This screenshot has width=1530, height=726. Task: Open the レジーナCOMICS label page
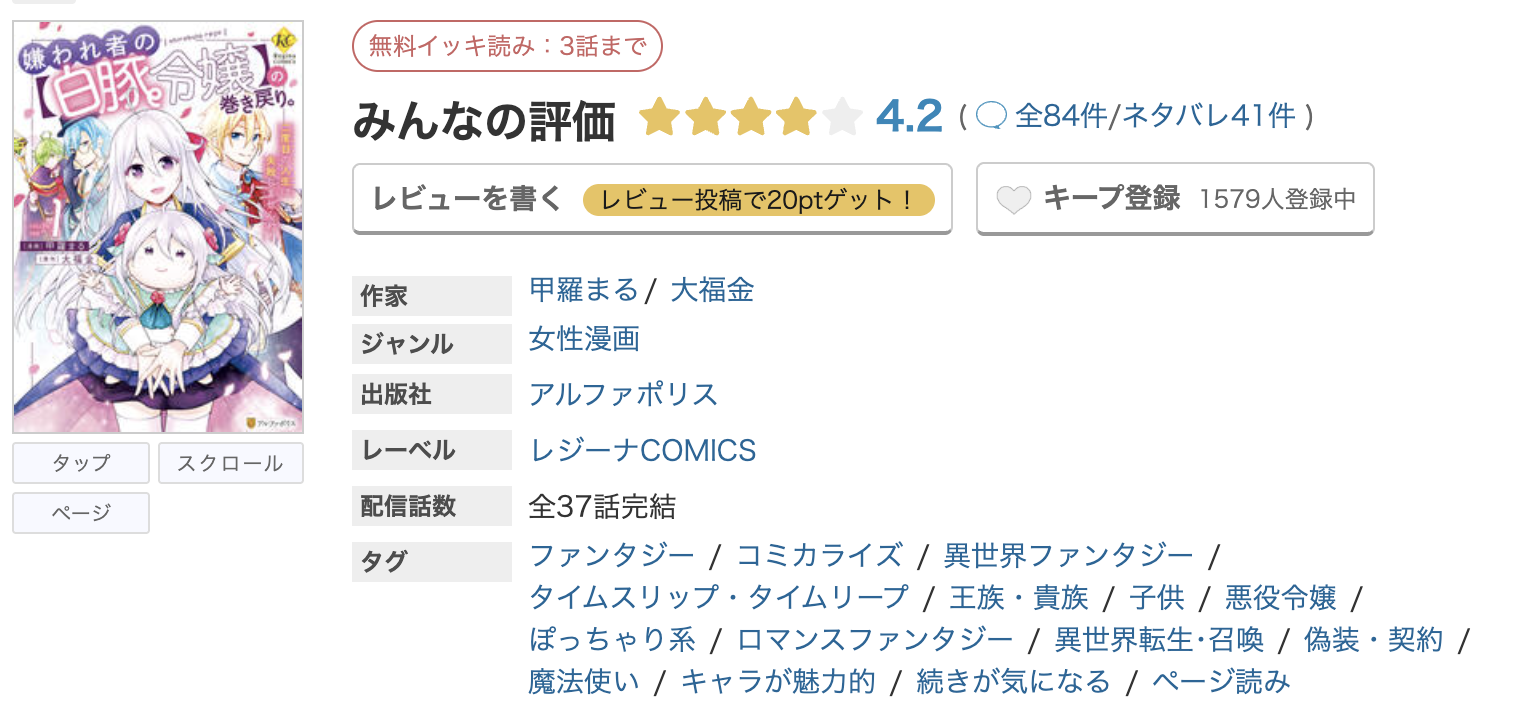[x=643, y=450]
